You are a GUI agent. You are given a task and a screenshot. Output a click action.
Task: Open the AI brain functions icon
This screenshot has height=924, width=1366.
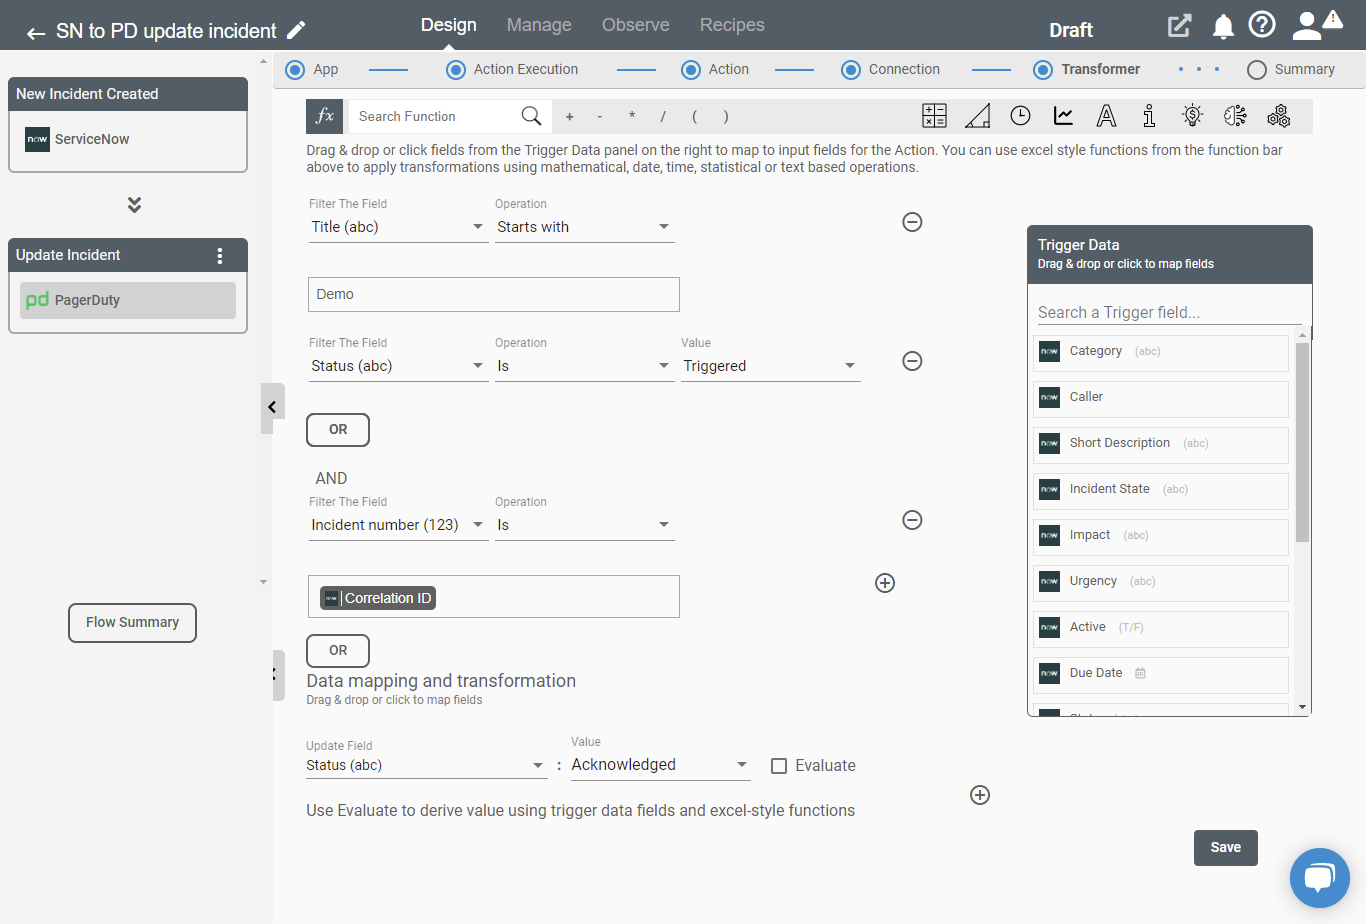pyautogui.click(x=1235, y=116)
